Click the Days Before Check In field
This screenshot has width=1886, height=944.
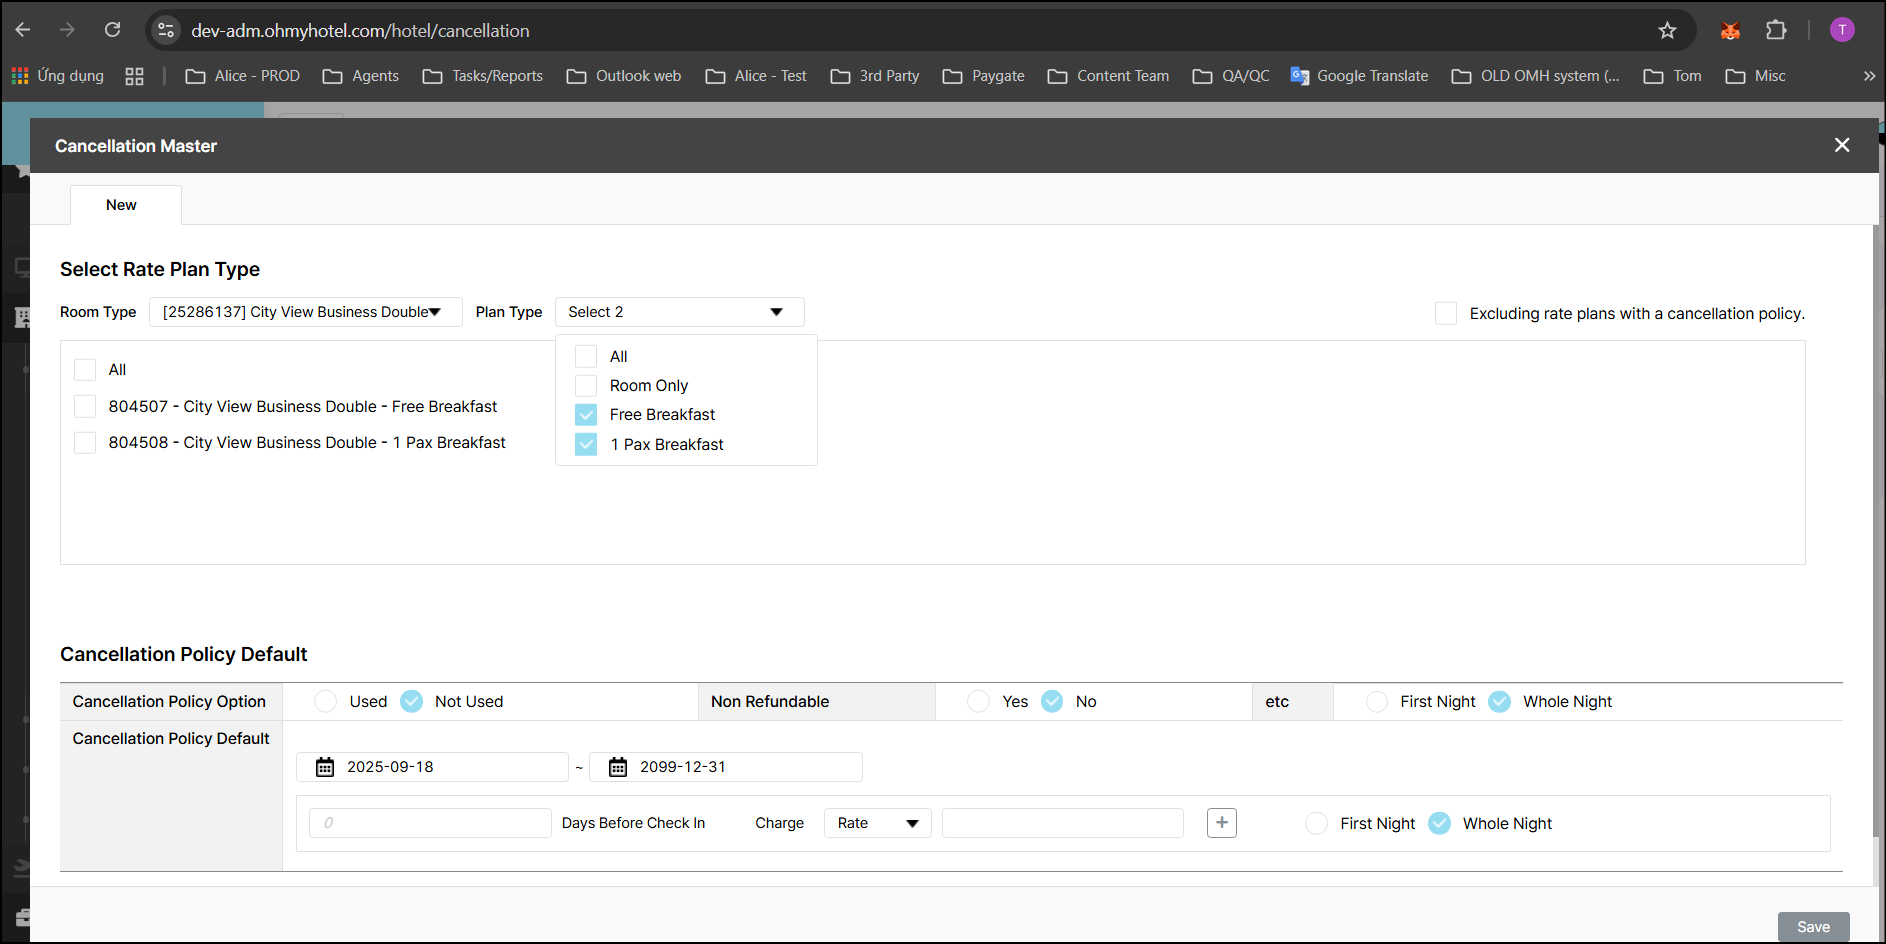pyautogui.click(x=430, y=823)
